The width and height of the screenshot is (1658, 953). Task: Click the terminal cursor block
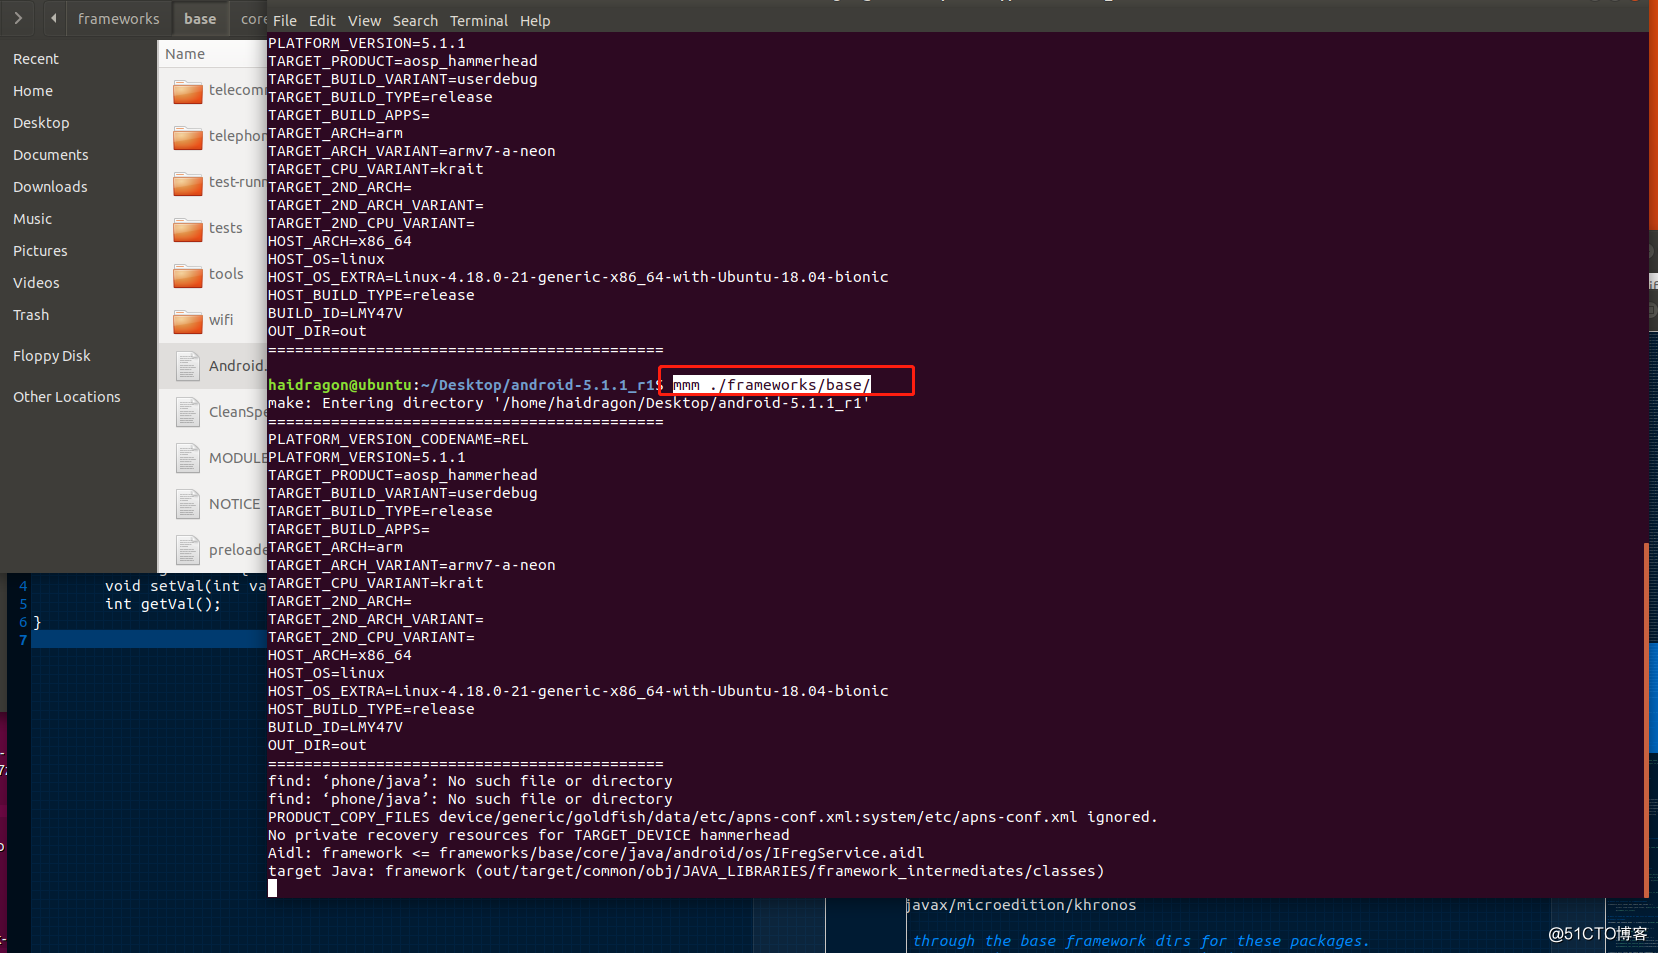[x=272, y=888]
